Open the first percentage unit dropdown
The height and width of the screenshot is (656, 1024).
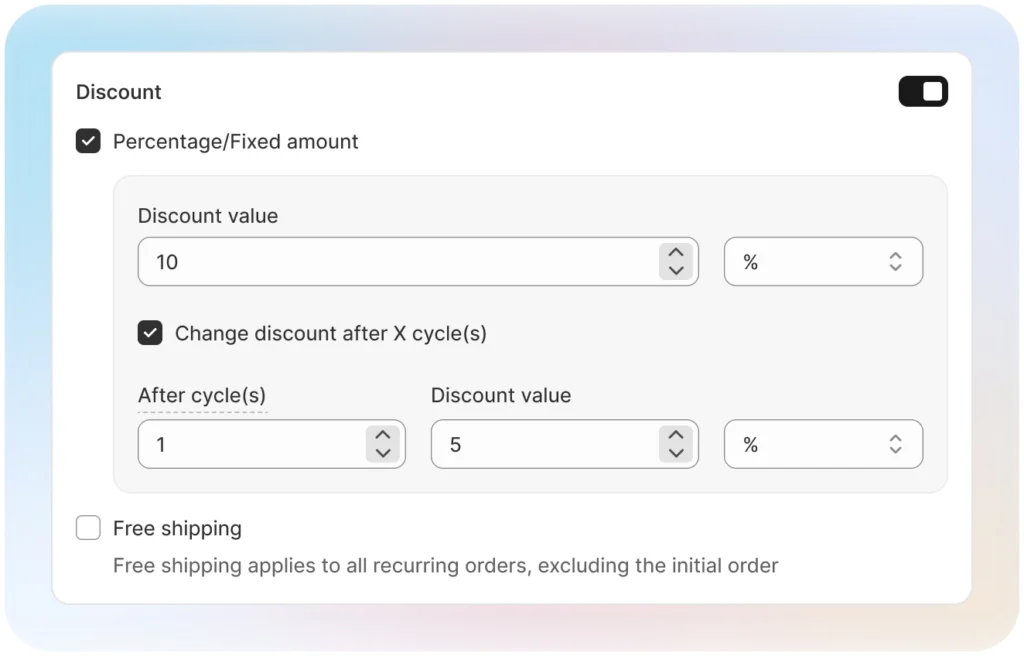(x=823, y=261)
